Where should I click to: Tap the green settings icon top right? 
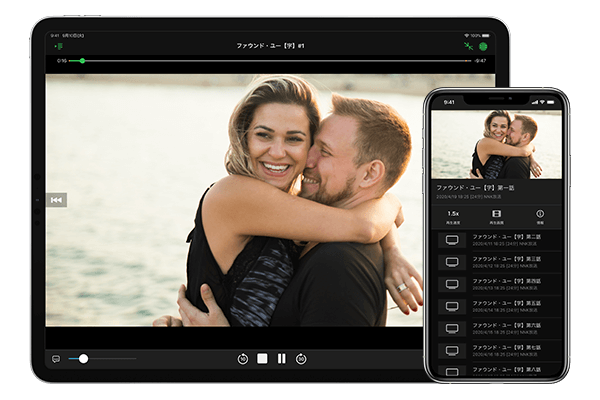[484, 46]
